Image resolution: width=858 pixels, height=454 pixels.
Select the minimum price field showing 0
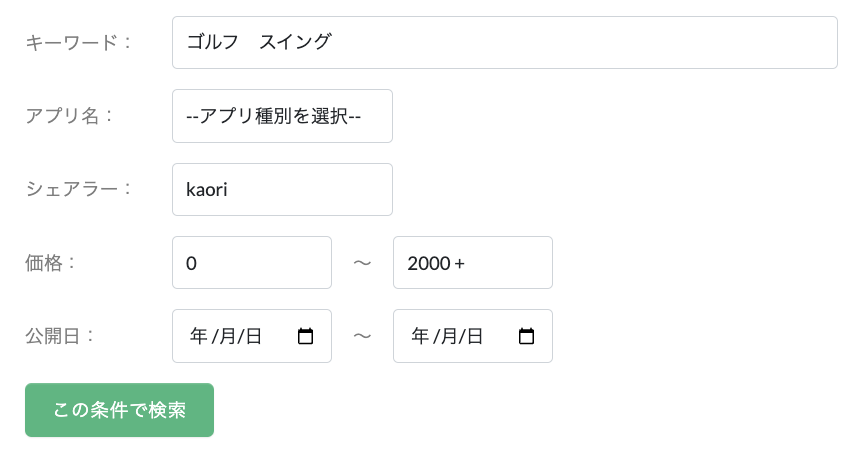tap(252, 263)
